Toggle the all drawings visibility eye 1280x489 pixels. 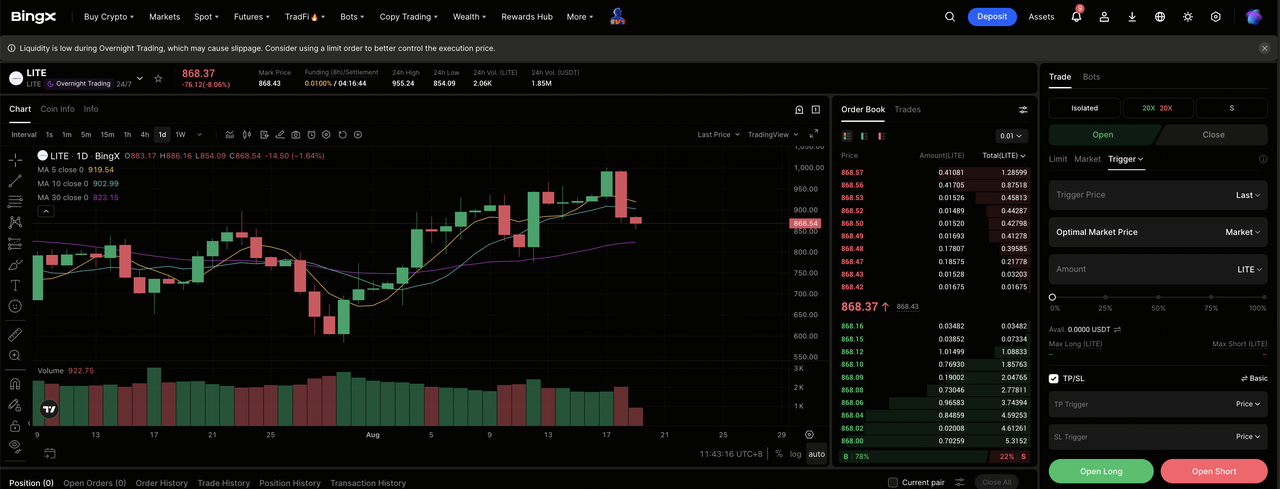15,445
